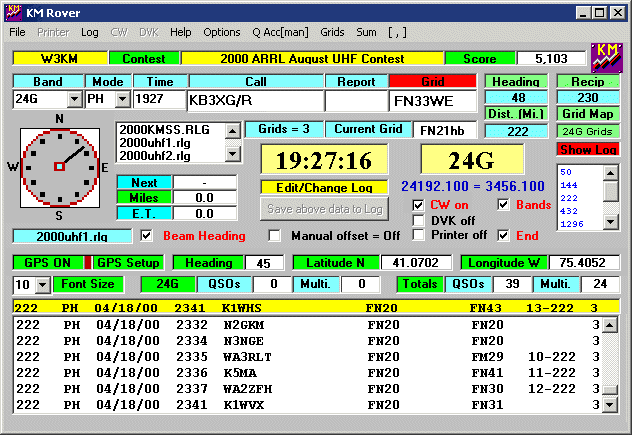The image size is (632, 435).
Task: Click the Next field showing a dash
Action: 204,183
